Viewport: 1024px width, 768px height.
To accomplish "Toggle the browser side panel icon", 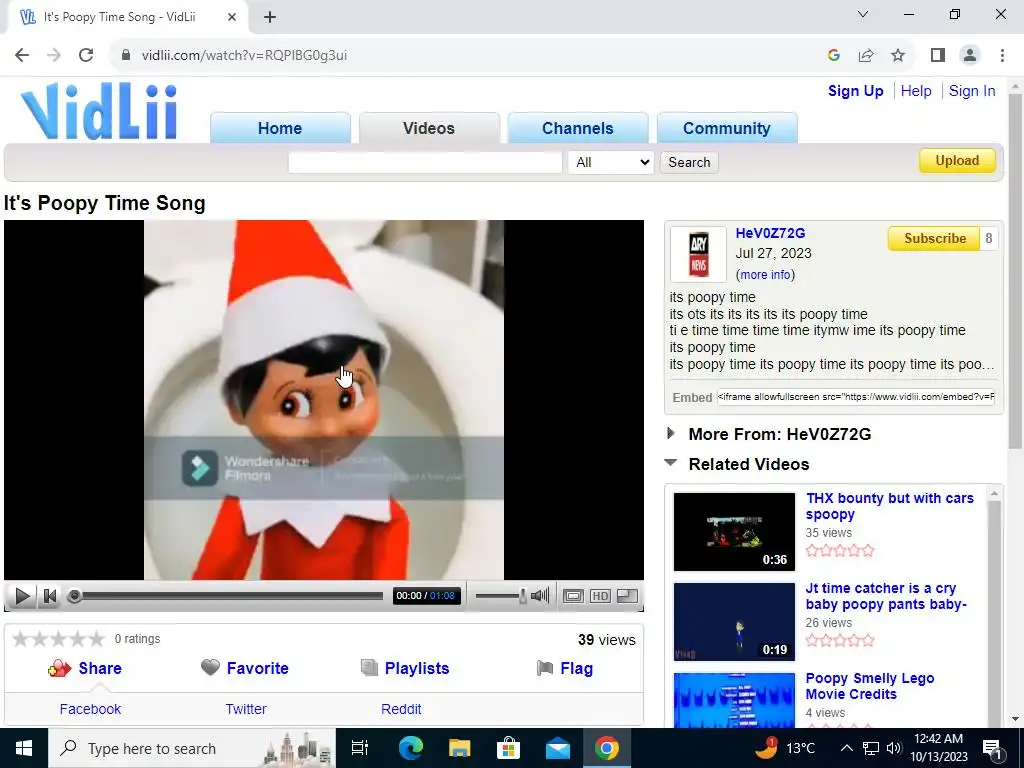I will (938, 55).
